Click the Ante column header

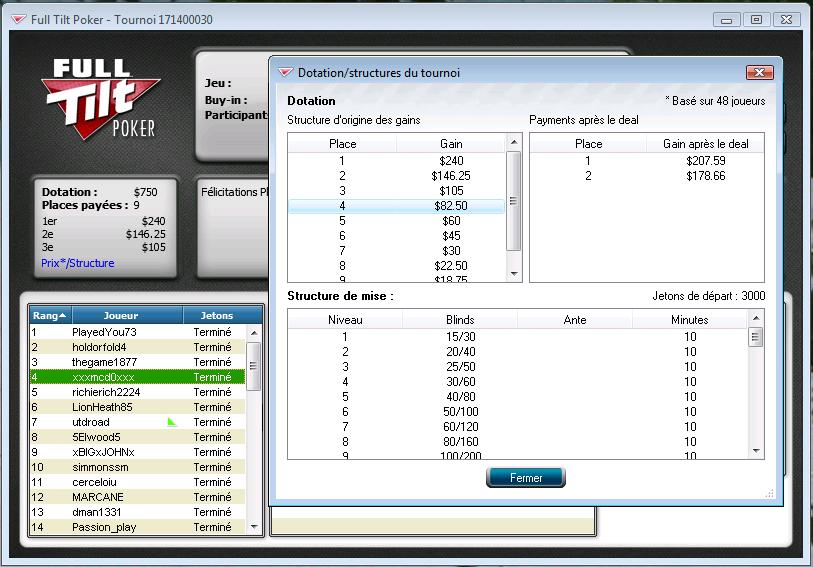575,320
